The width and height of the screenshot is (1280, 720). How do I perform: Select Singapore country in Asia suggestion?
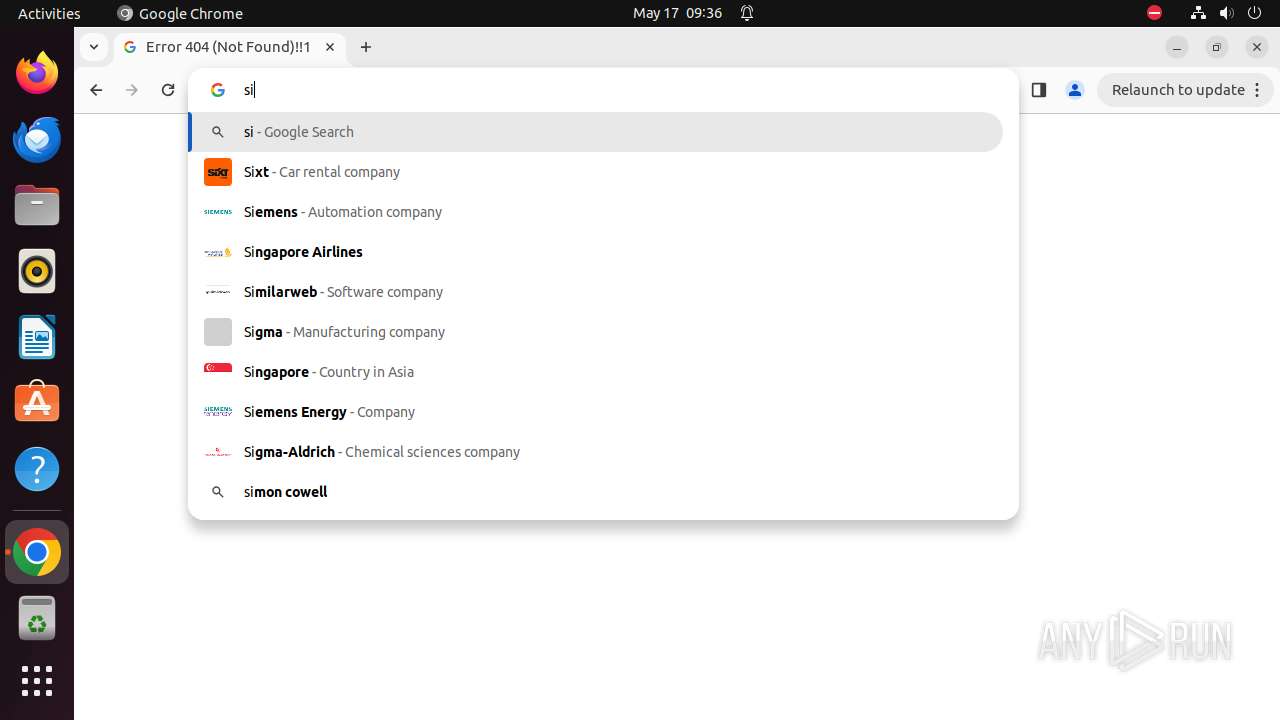tap(596, 372)
